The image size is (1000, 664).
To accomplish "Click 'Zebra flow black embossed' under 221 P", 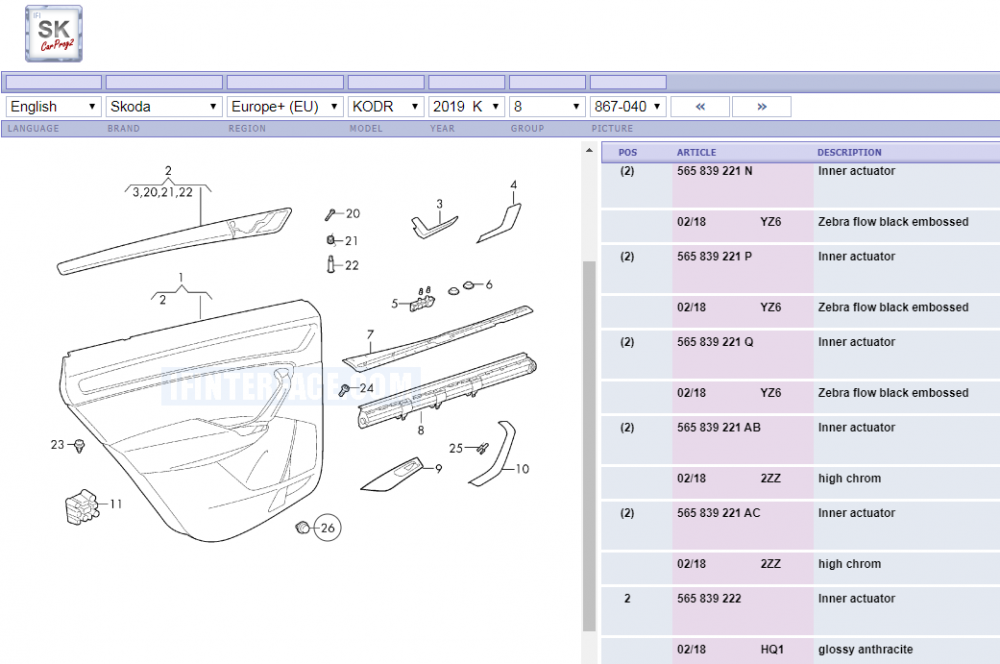I will coord(893,307).
